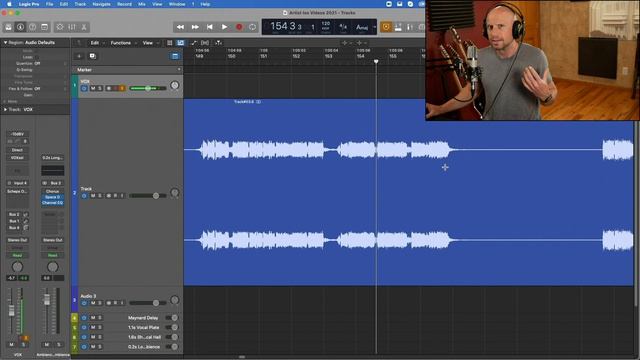
Task: Open the Navigate menu
Action: 102,4
